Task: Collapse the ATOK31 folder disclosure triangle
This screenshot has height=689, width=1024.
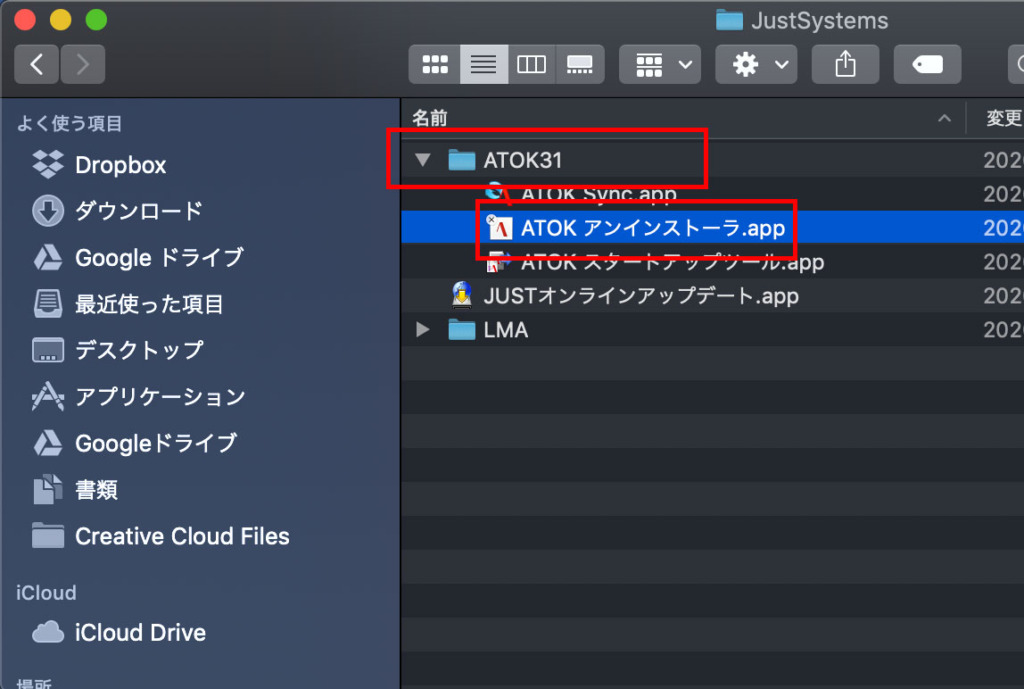Action: [x=423, y=159]
